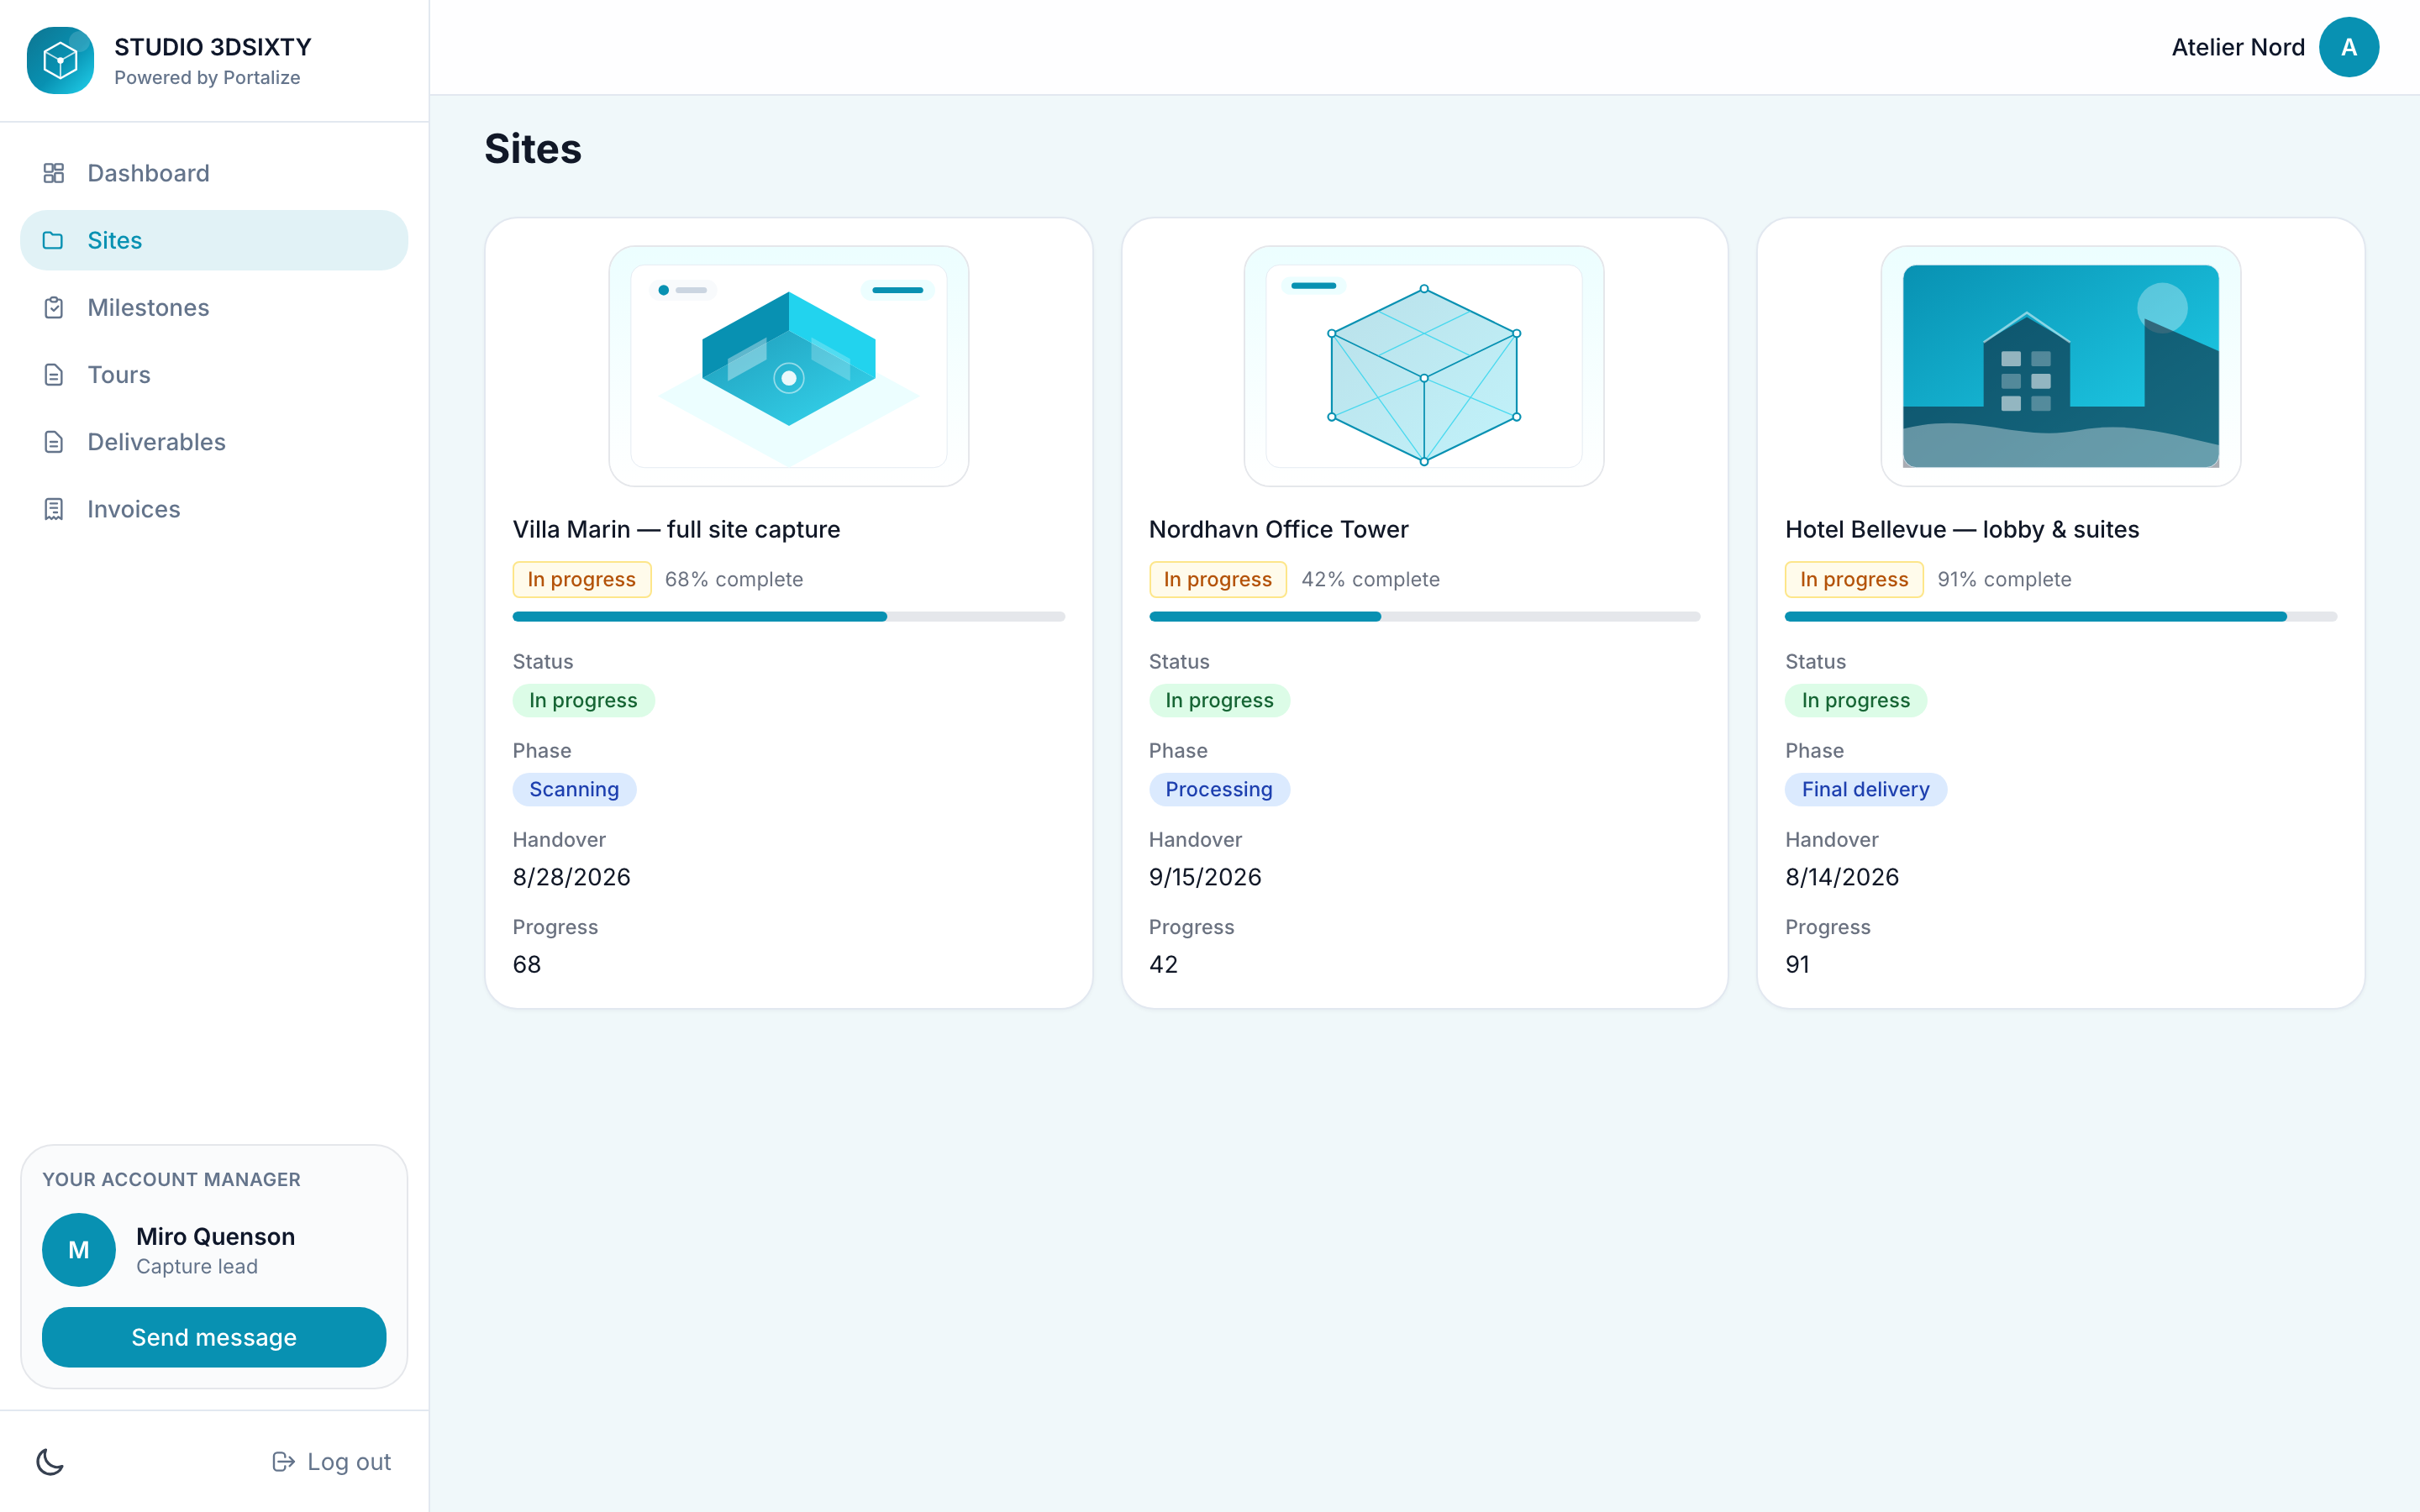This screenshot has height=1512, width=2420.
Task: Click Hotel Bellevue progress value 91
Action: (1797, 964)
